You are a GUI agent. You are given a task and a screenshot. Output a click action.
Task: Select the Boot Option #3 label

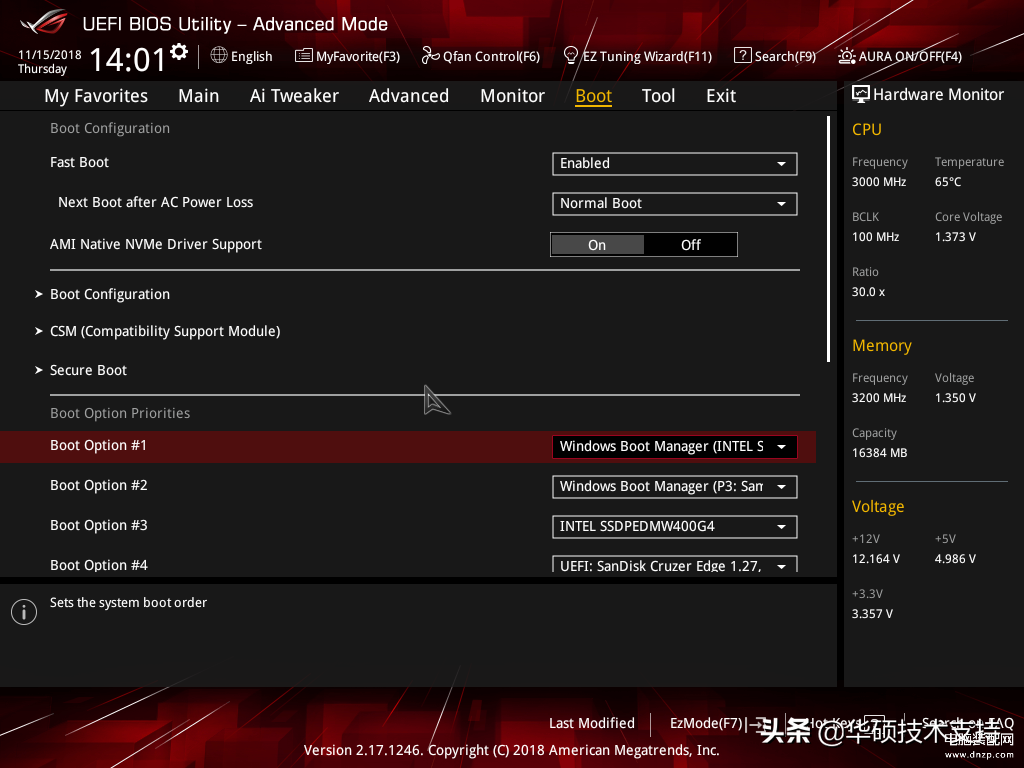click(99, 525)
